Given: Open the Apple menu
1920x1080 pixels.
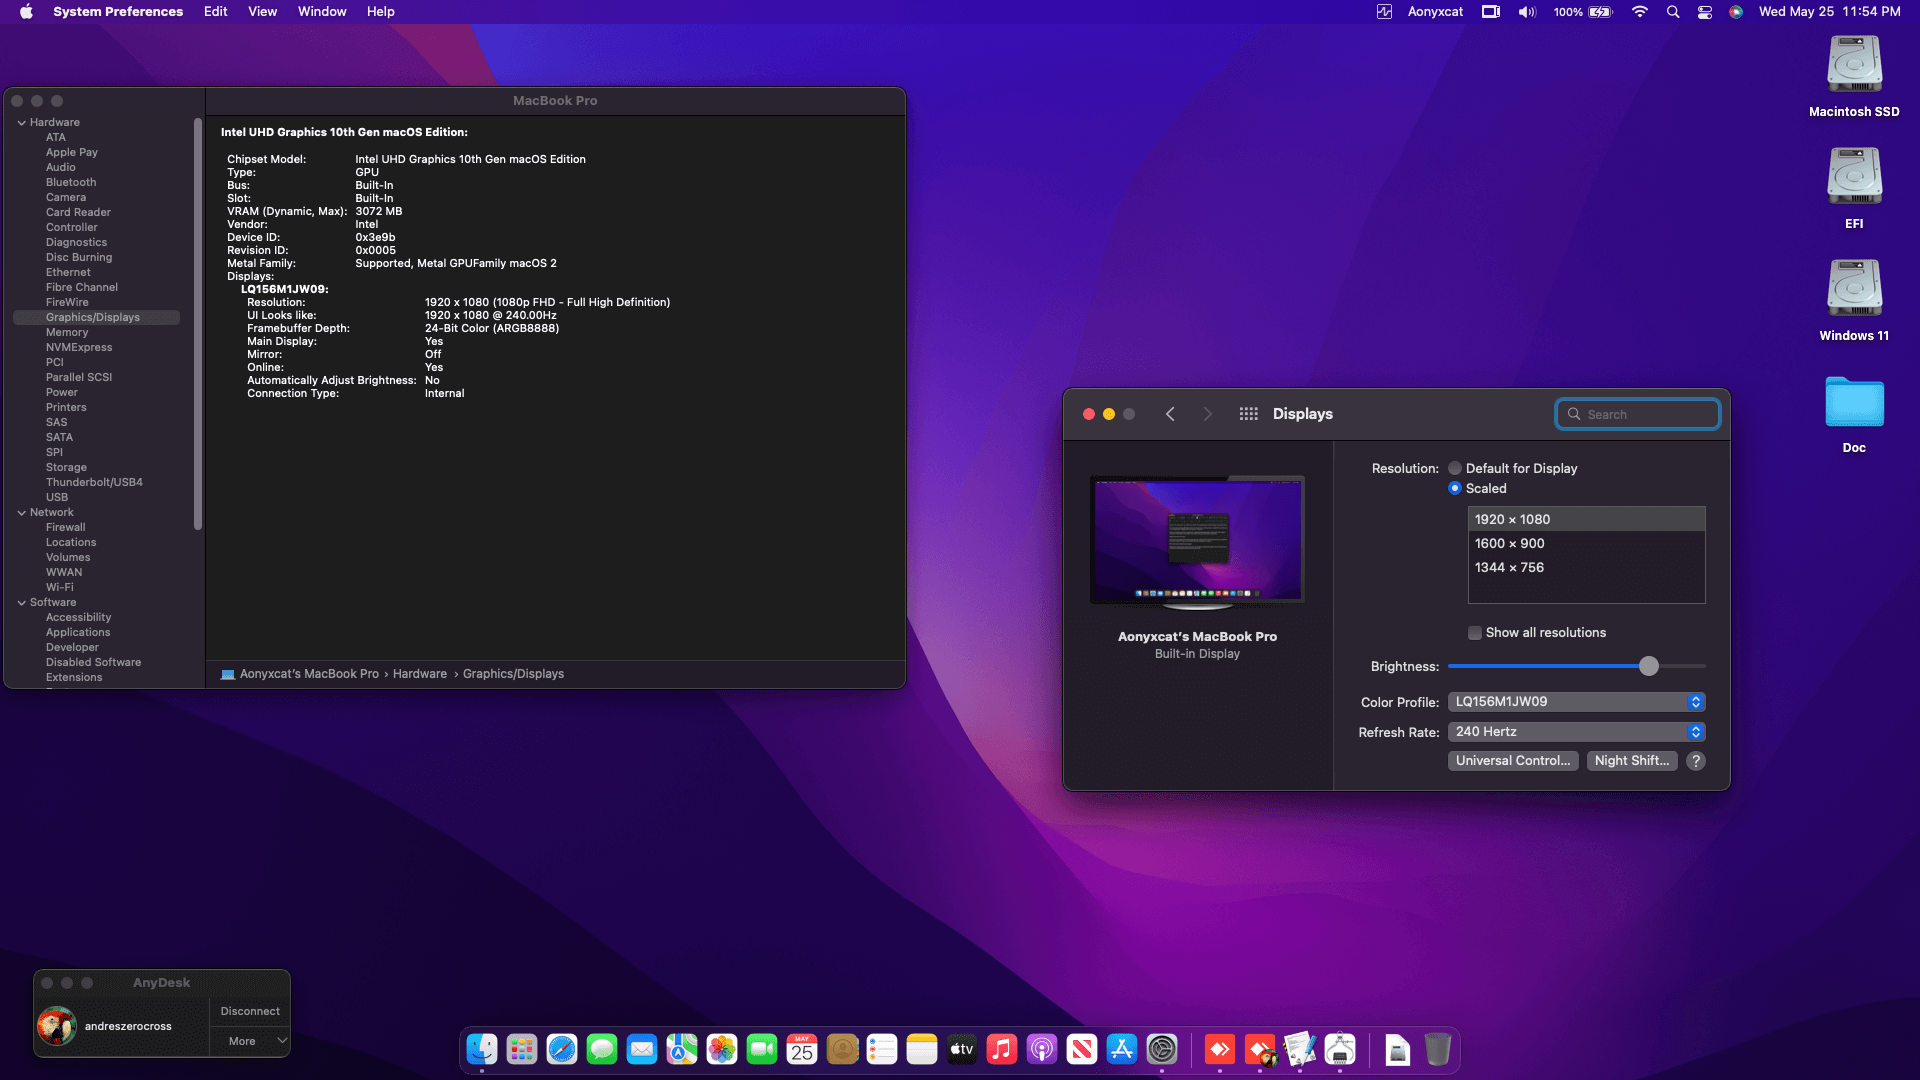Looking at the screenshot, I should (x=26, y=12).
